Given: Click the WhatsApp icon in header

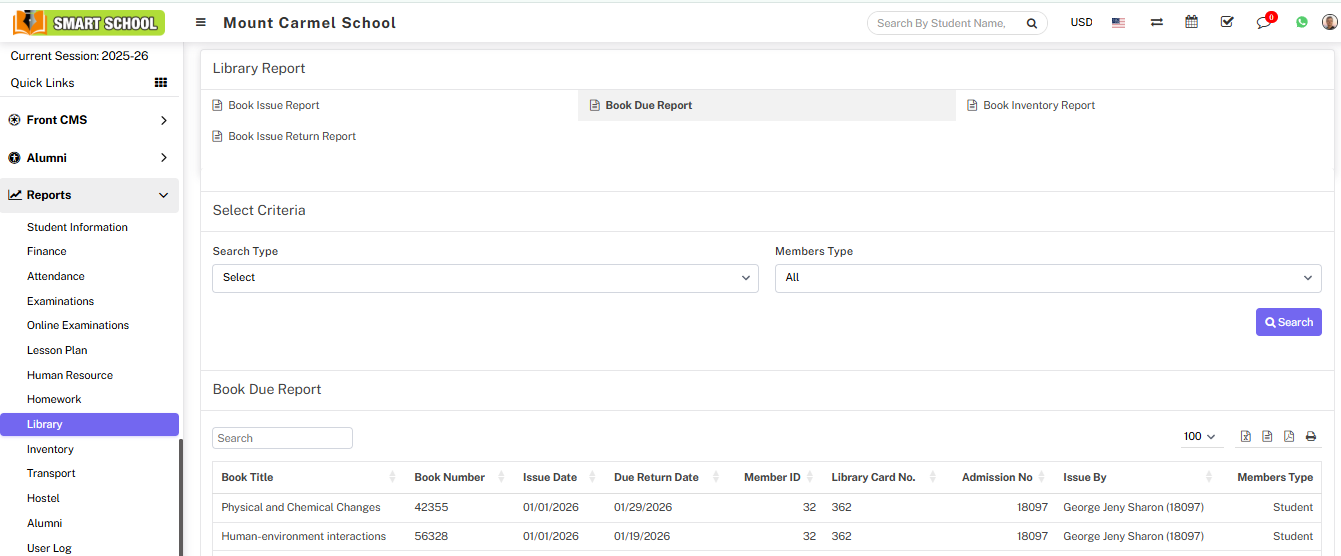Looking at the screenshot, I should pos(1301,22).
